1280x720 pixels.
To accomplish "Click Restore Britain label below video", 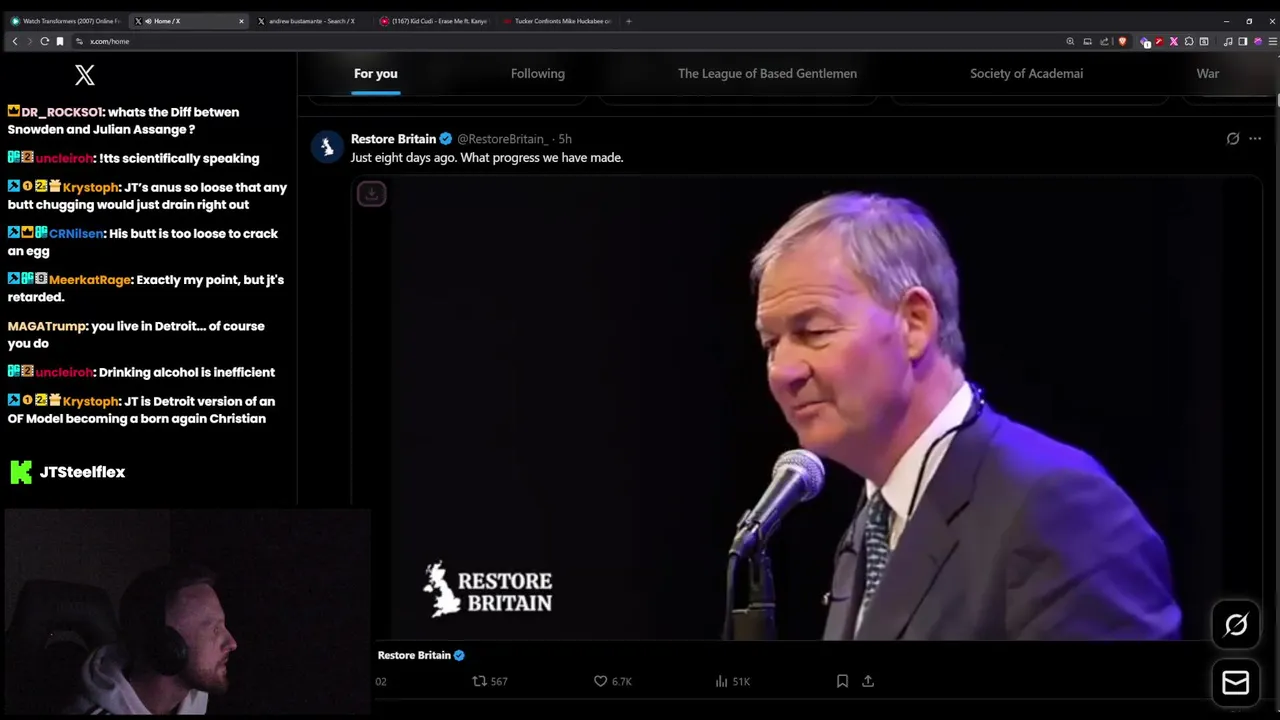I will tap(414, 655).
